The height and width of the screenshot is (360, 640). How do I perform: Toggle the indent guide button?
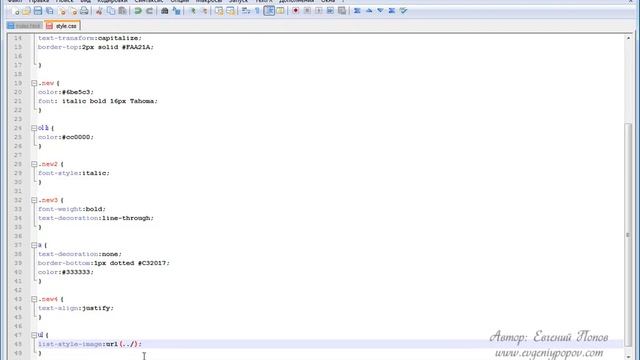pos(269,11)
